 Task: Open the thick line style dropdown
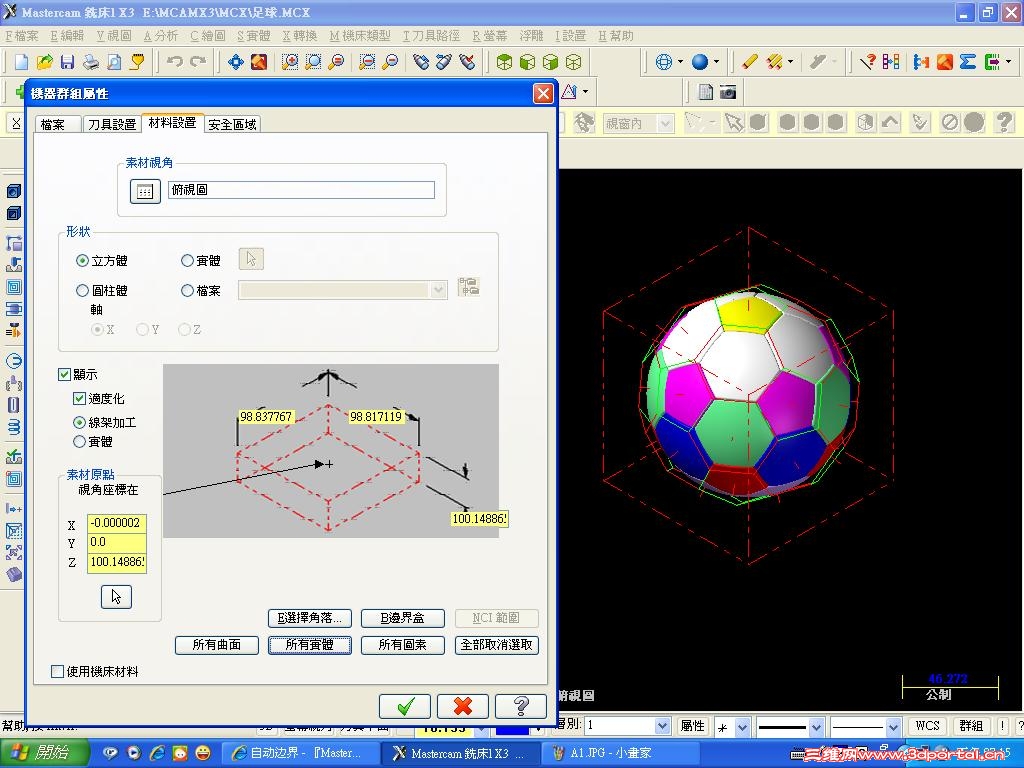[x=816, y=726]
